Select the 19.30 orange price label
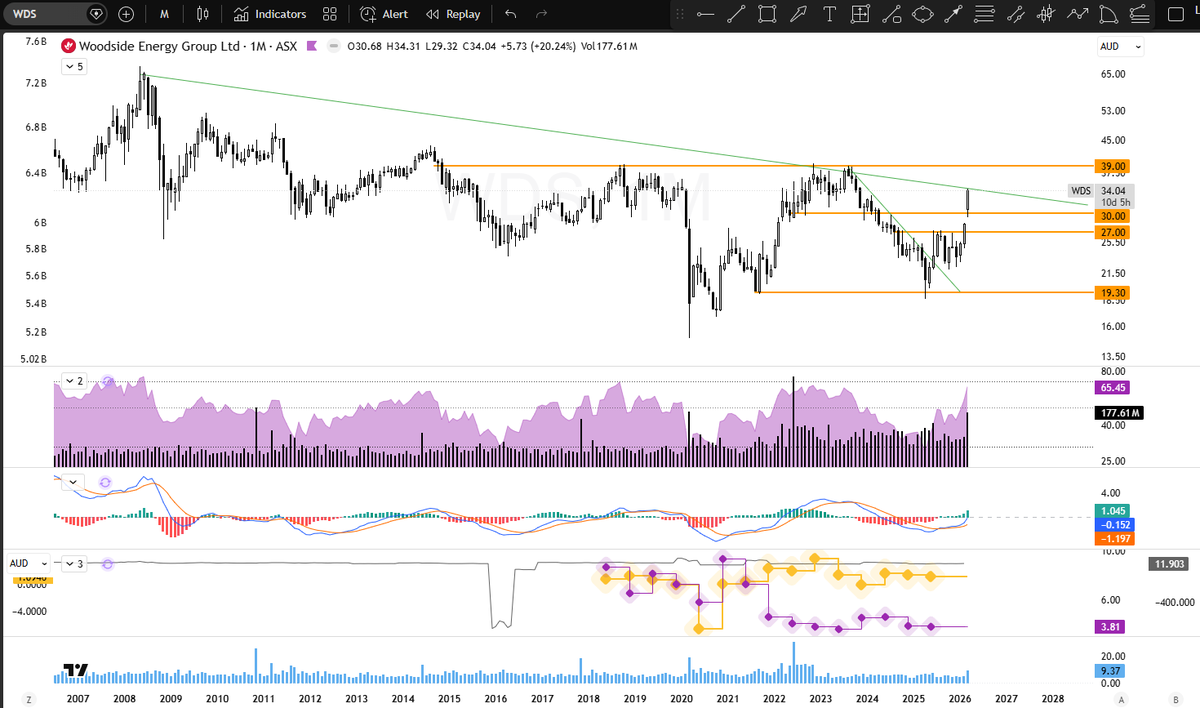Viewport: 1200px width, 708px height. click(x=1114, y=293)
